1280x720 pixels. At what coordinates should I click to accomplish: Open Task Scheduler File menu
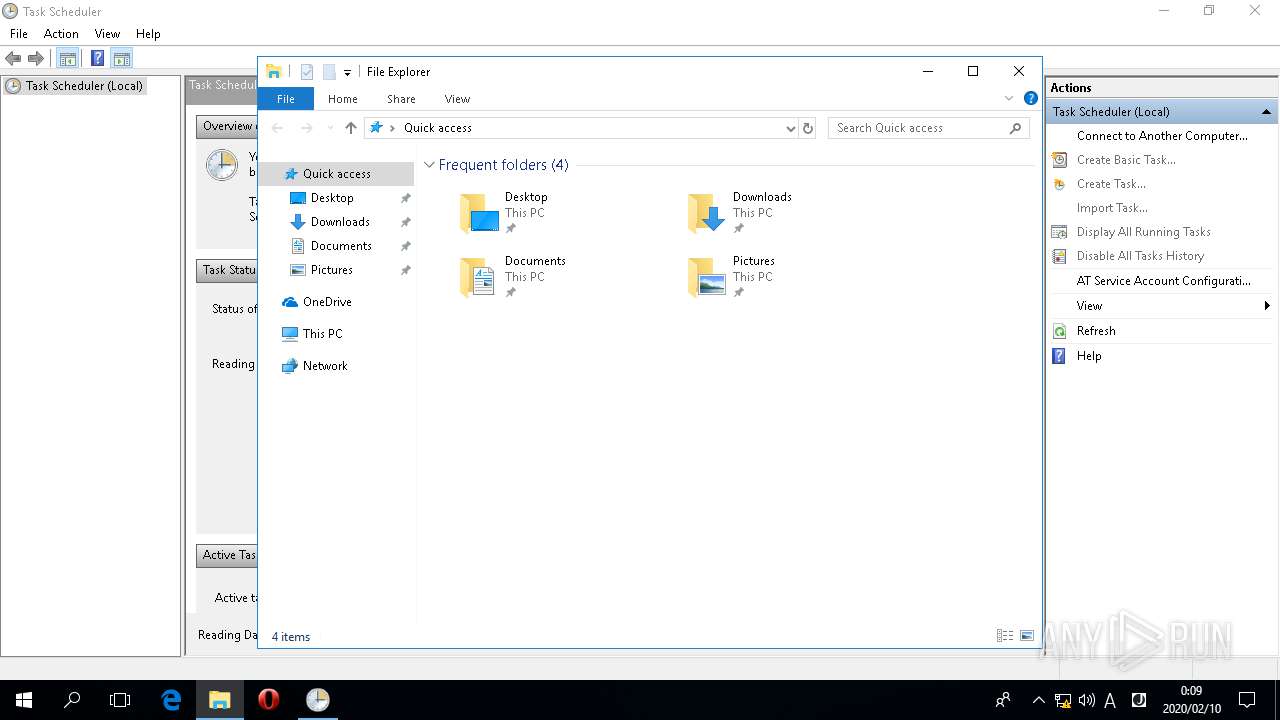(x=19, y=33)
